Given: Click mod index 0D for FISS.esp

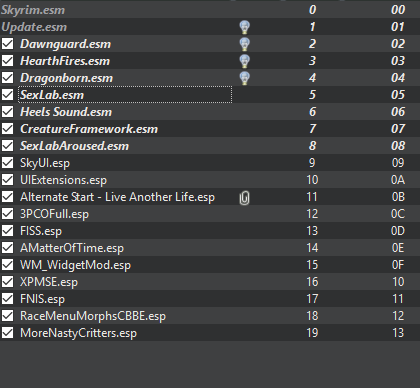Looking at the screenshot, I should point(398,231).
